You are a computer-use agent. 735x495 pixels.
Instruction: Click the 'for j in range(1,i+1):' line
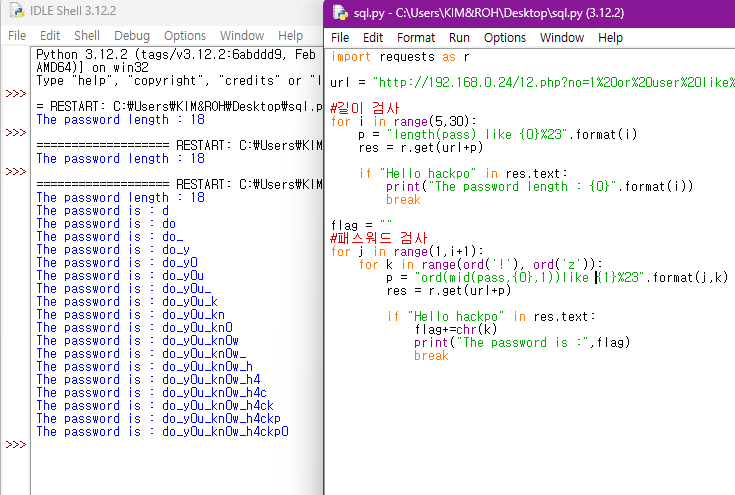(x=407, y=252)
